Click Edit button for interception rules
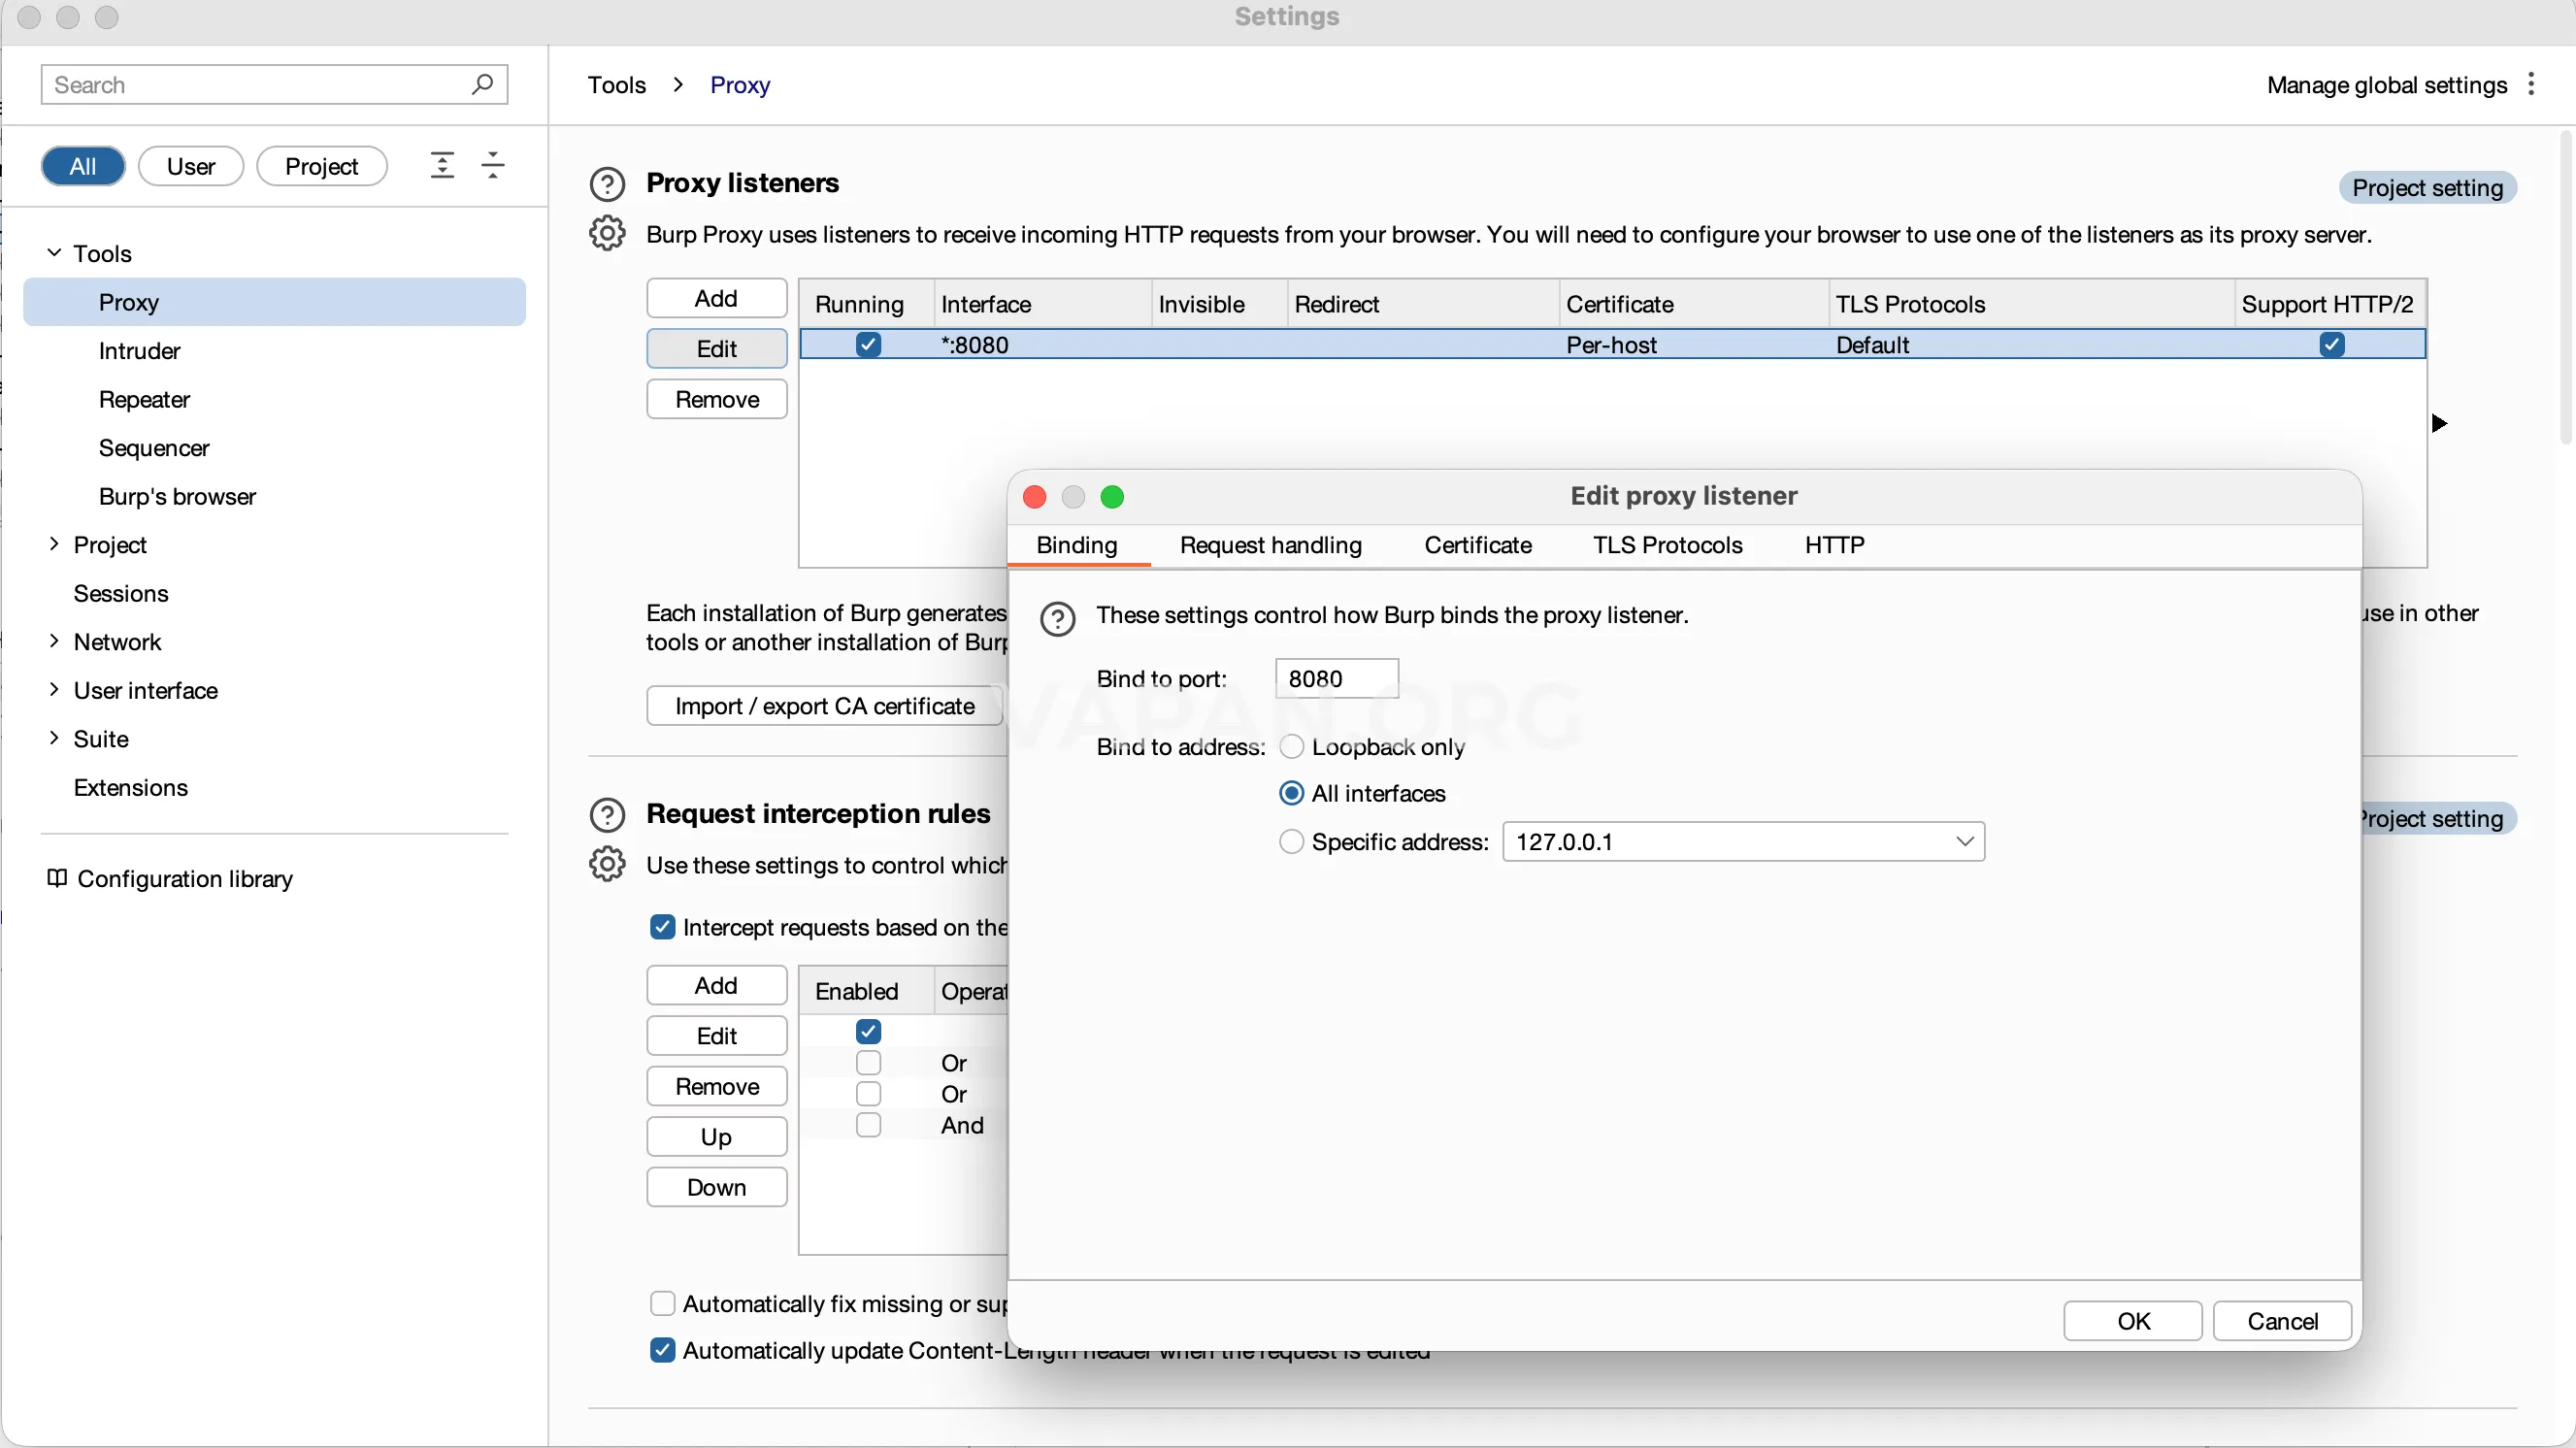 716,1036
